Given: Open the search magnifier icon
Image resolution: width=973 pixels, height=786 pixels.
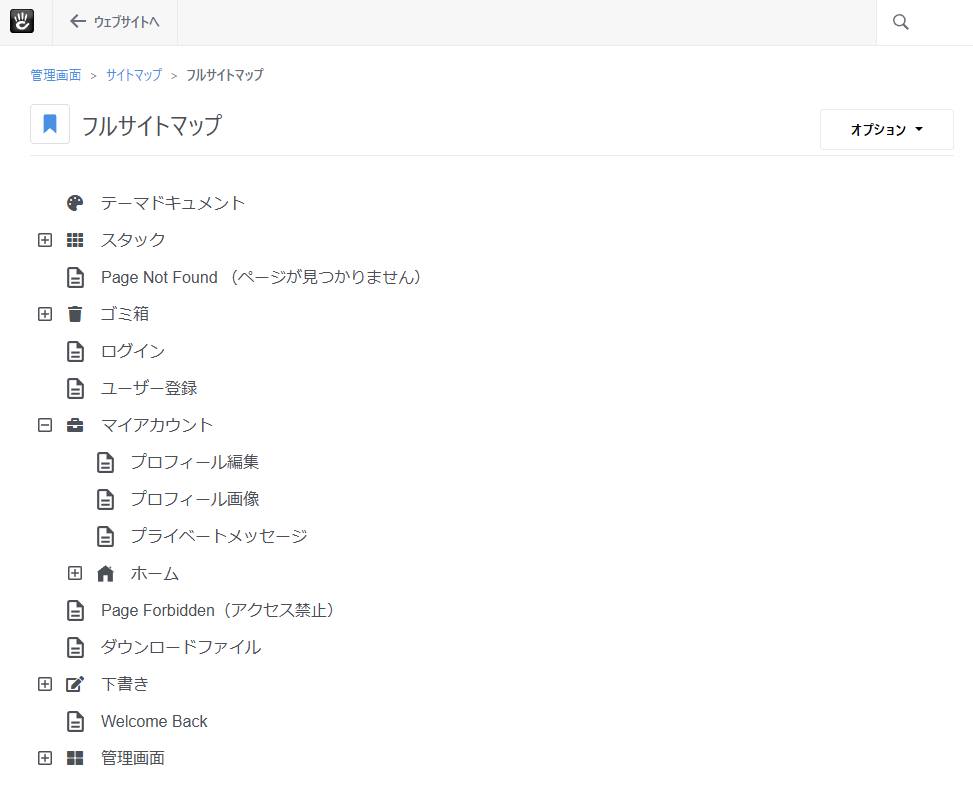Looking at the screenshot, I should click(900, 22).
